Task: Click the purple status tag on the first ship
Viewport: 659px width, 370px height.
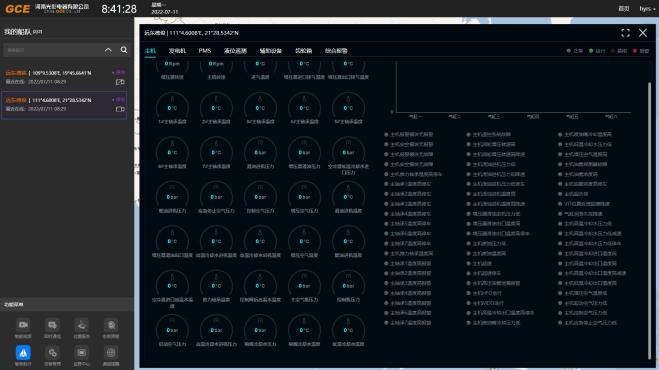Action: click(119, 73)
